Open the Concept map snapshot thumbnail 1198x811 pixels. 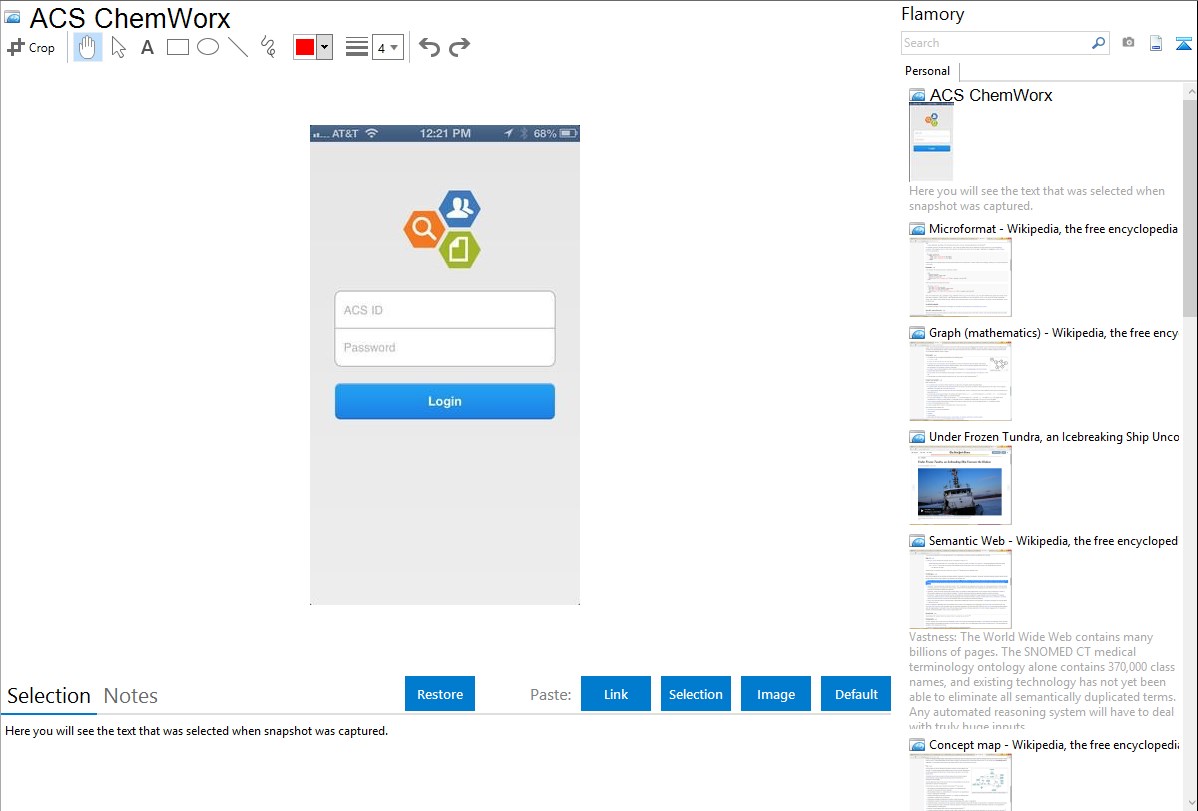pyautogui.click(x=960, y=782)
